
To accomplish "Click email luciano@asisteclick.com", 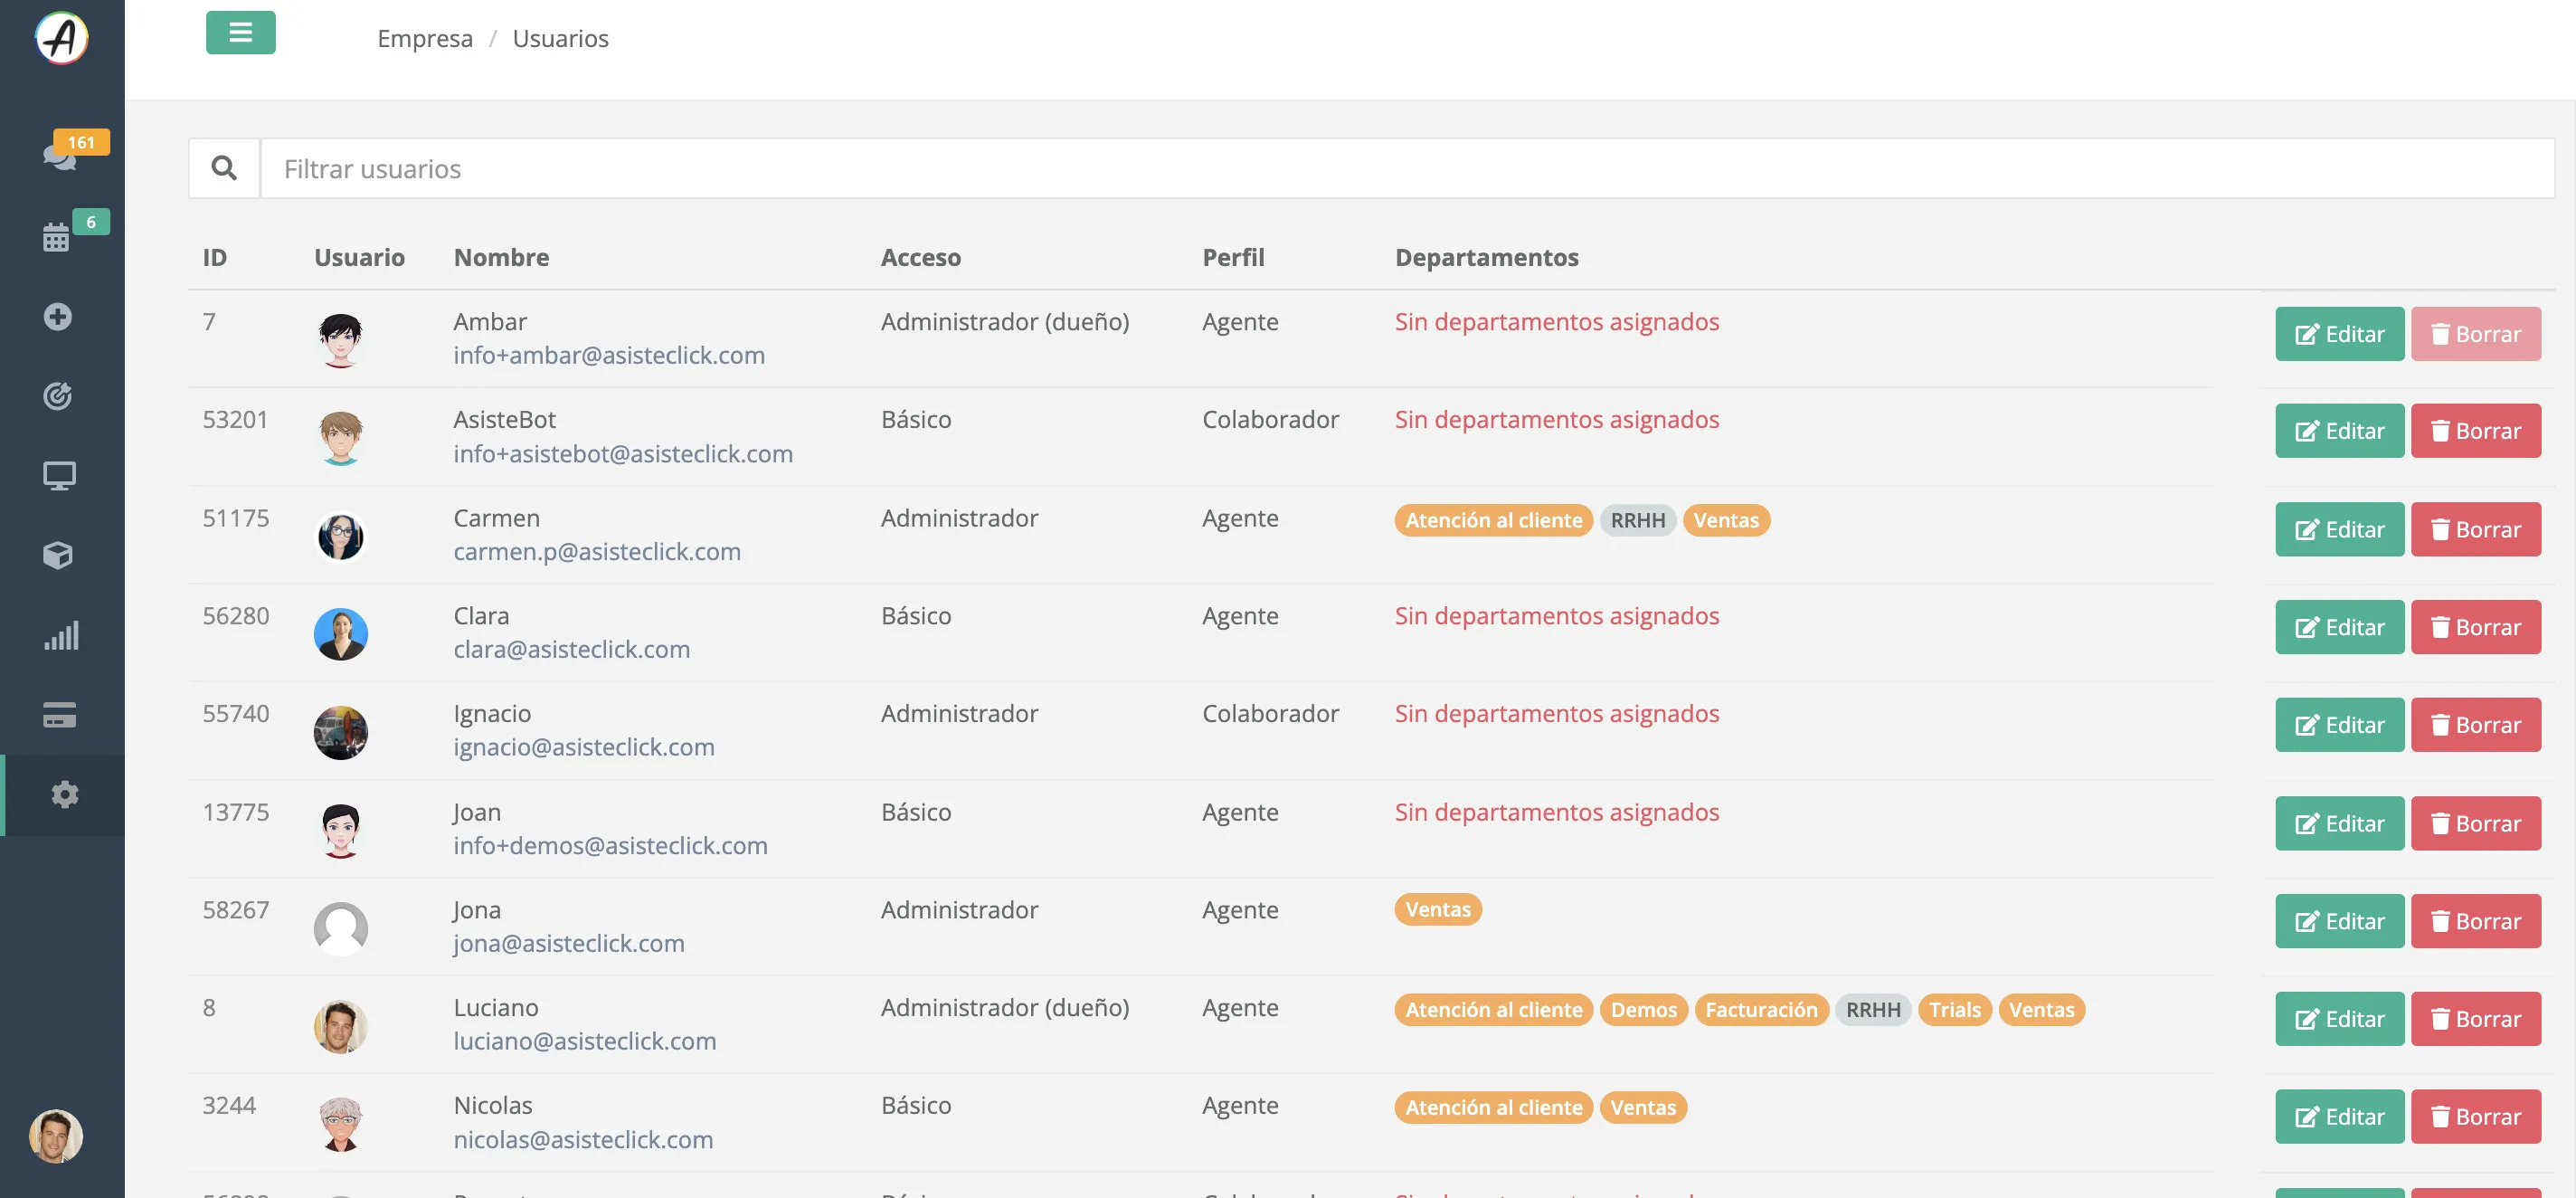I will (x=585, y=1041).
